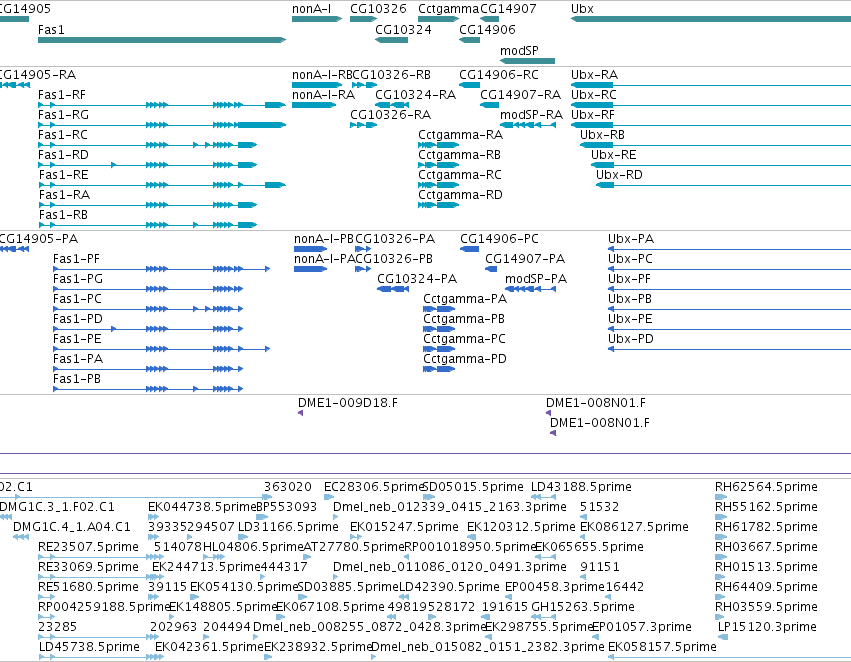Image resolution: width=851 pixels, height=662 pixels.
Task: Choose the Fas1-RD transcript label
Action: pos(63,155)
